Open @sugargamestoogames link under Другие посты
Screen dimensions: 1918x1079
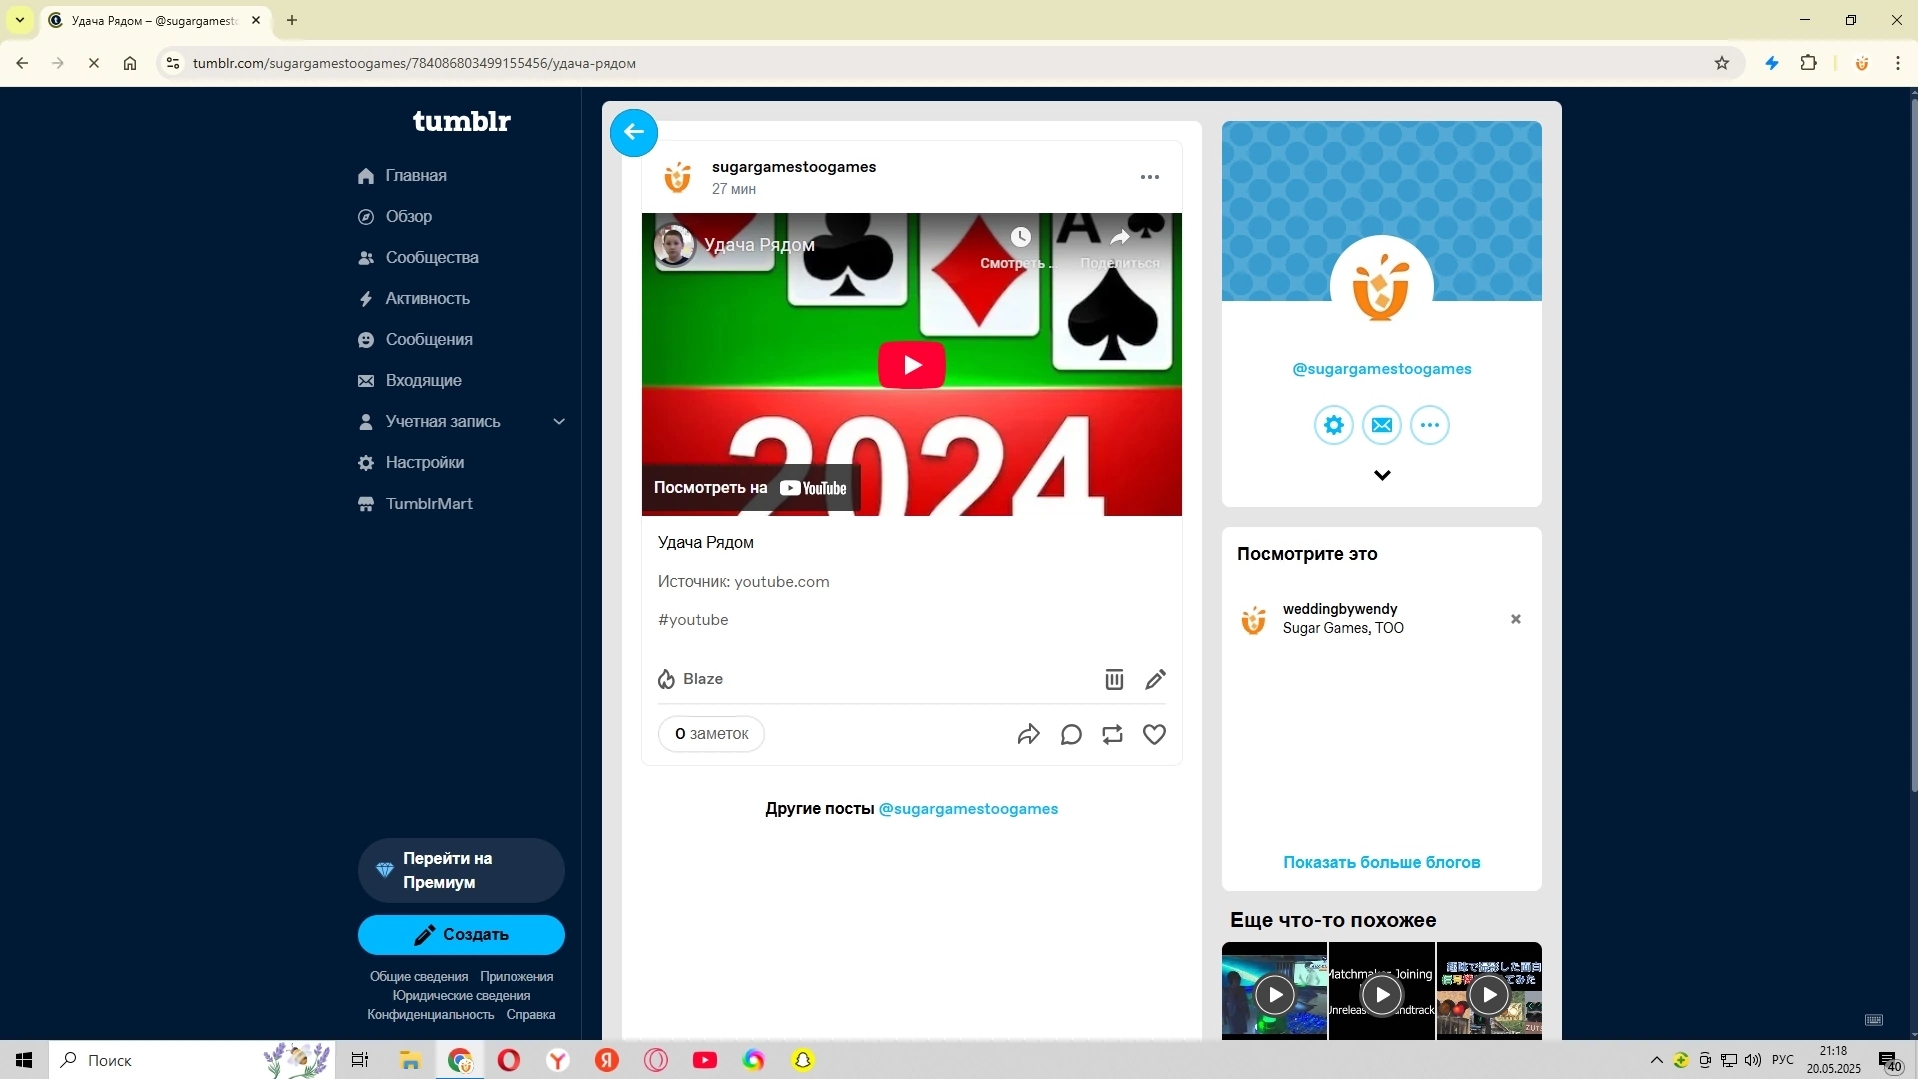tap(968, 809)
